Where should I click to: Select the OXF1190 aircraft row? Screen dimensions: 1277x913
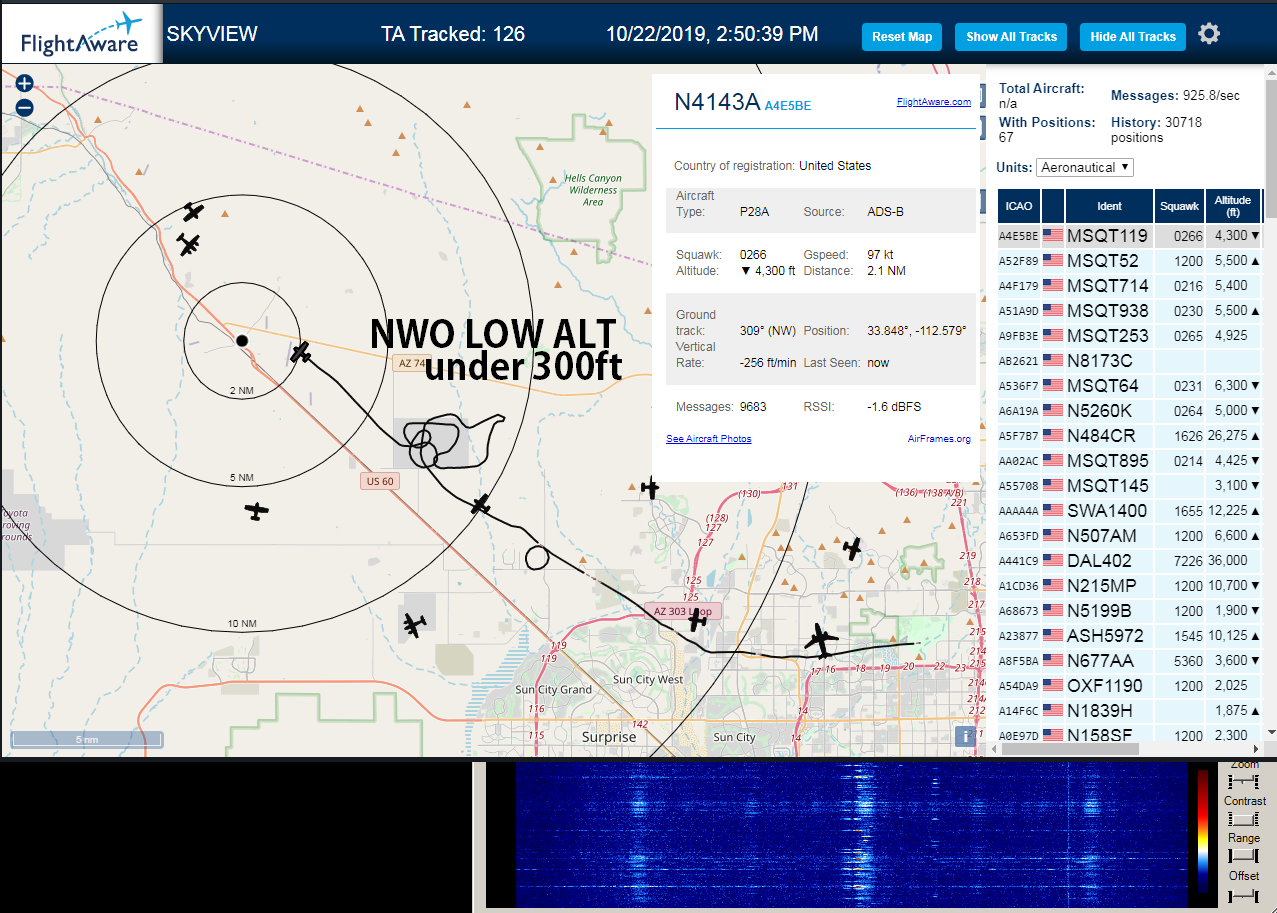click(1130, 686)
